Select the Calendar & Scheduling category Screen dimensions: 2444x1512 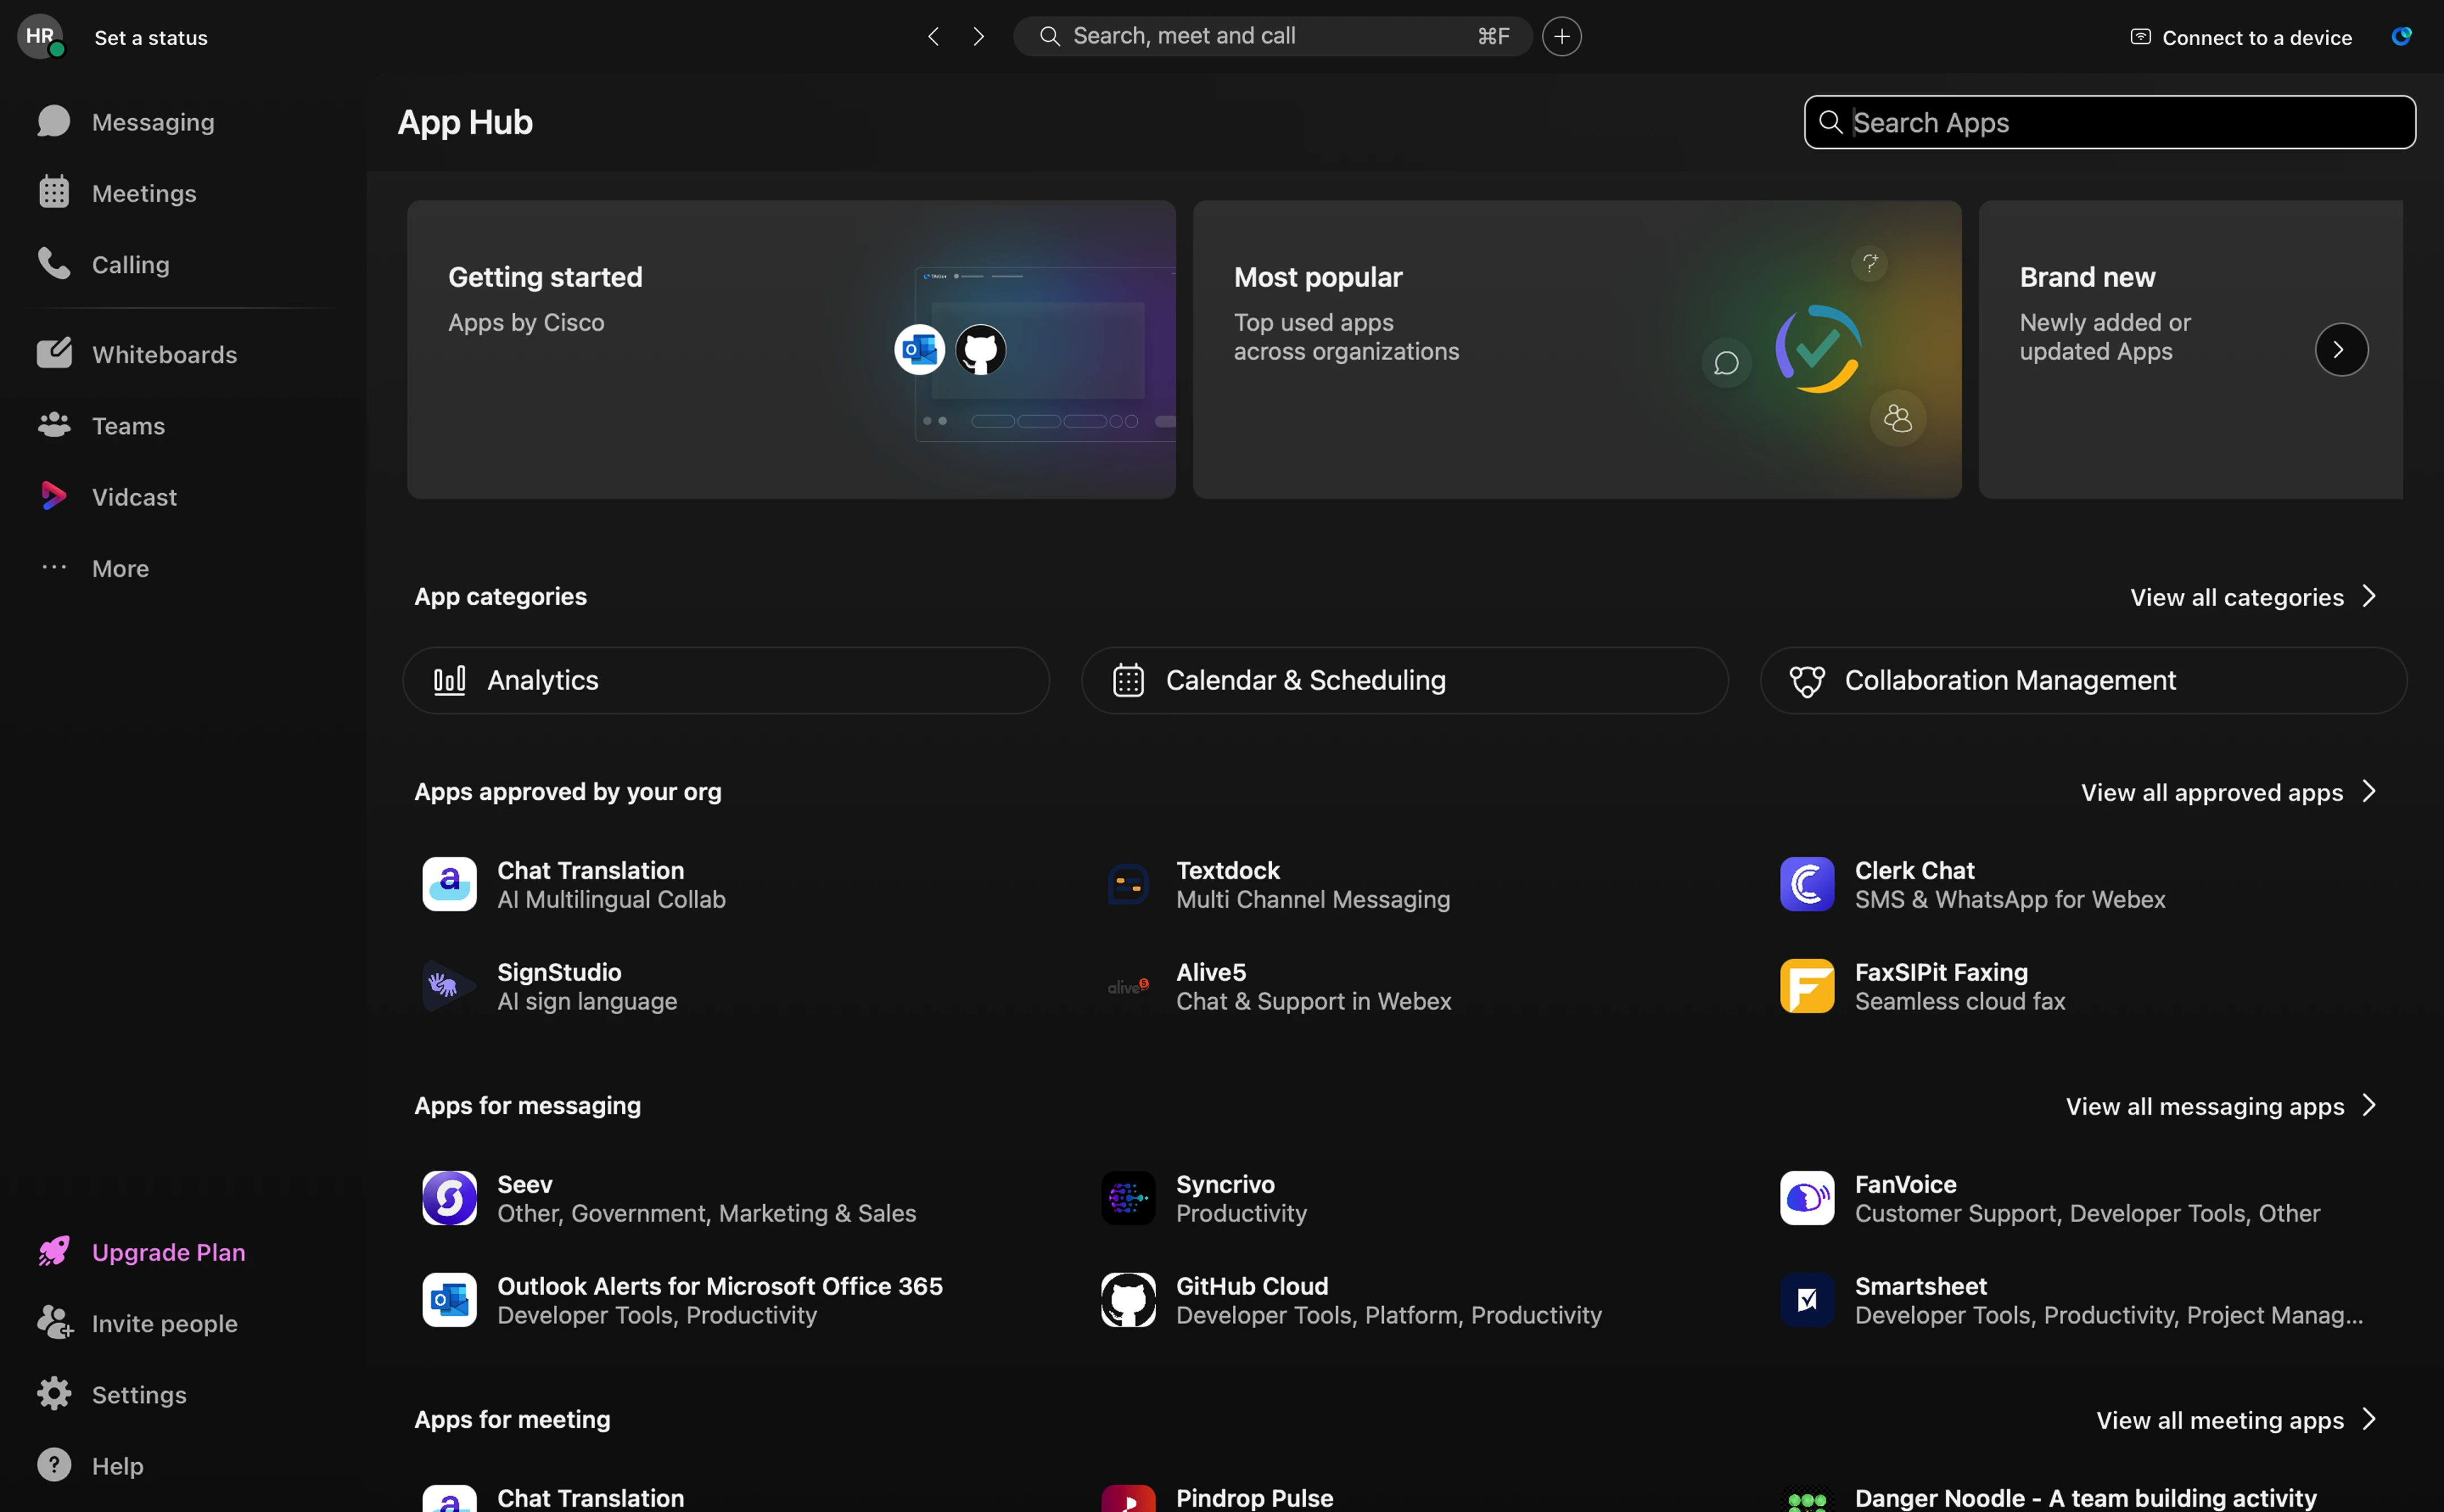point(1404,680)
